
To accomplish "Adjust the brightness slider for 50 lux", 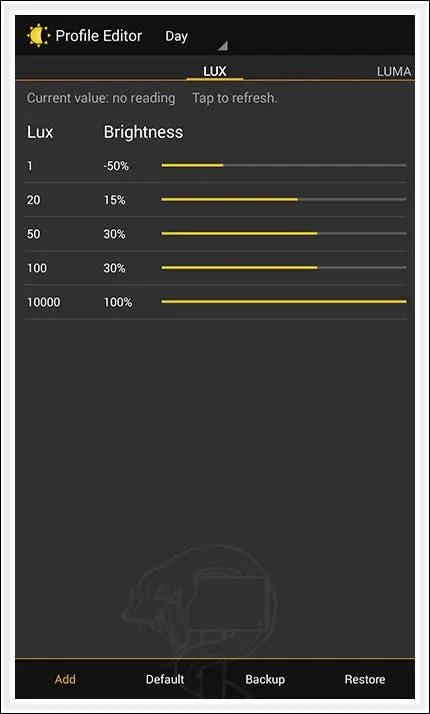I will [x=284, y=234].
